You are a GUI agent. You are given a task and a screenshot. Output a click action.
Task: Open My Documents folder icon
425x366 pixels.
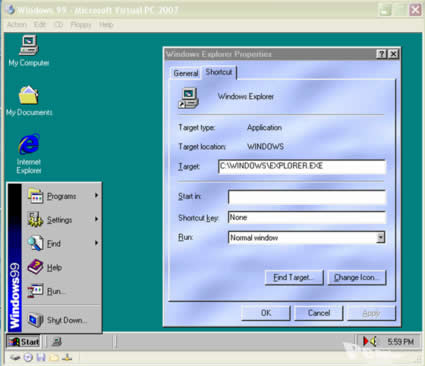point(29,101)
